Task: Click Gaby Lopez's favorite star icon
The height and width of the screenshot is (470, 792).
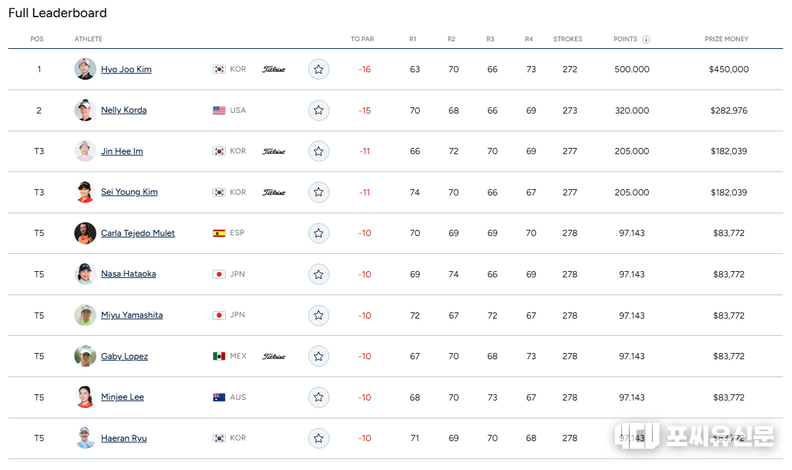Action: pyautogui.click(x=318, y=356)
